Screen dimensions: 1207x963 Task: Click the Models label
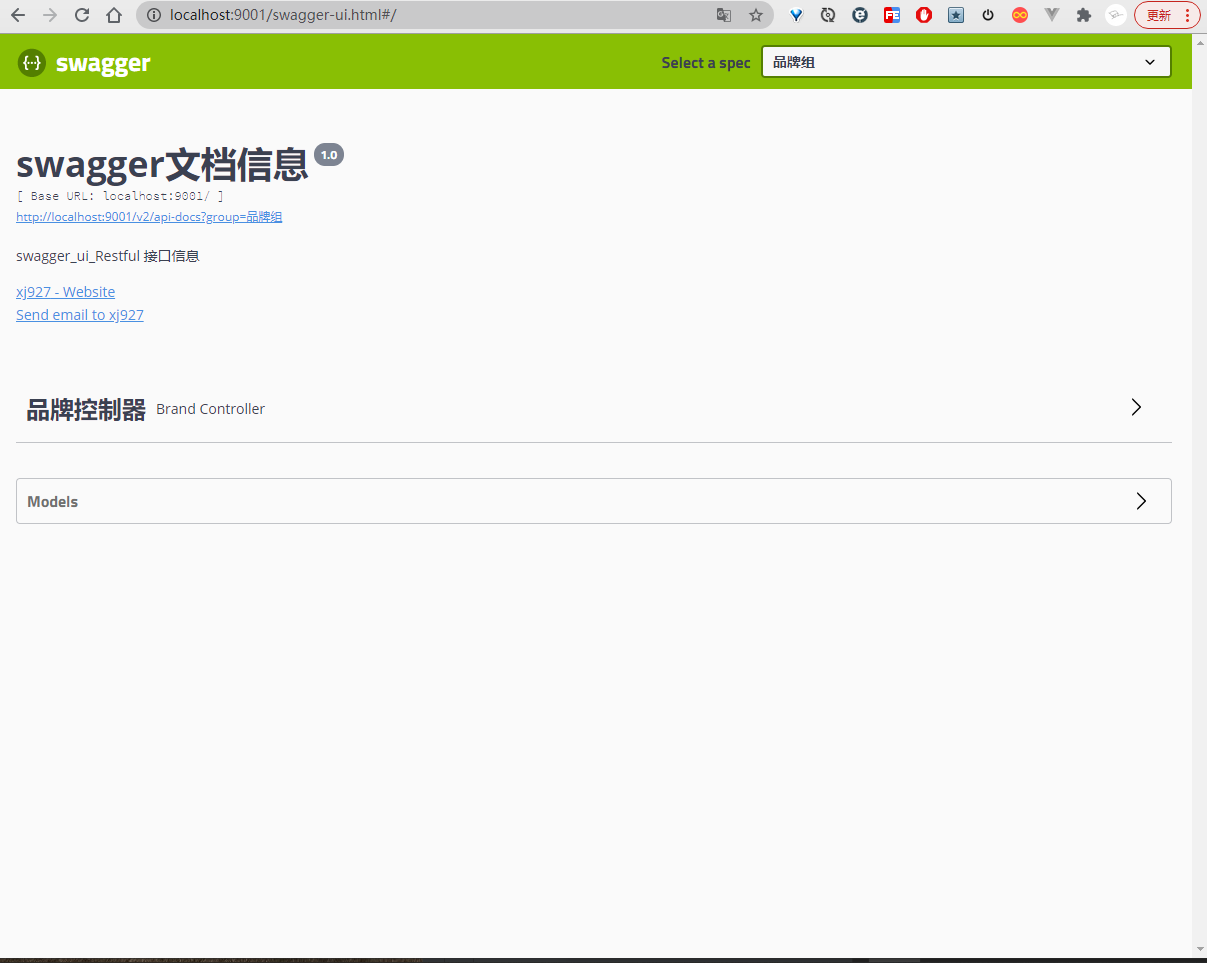pos(53,502)
